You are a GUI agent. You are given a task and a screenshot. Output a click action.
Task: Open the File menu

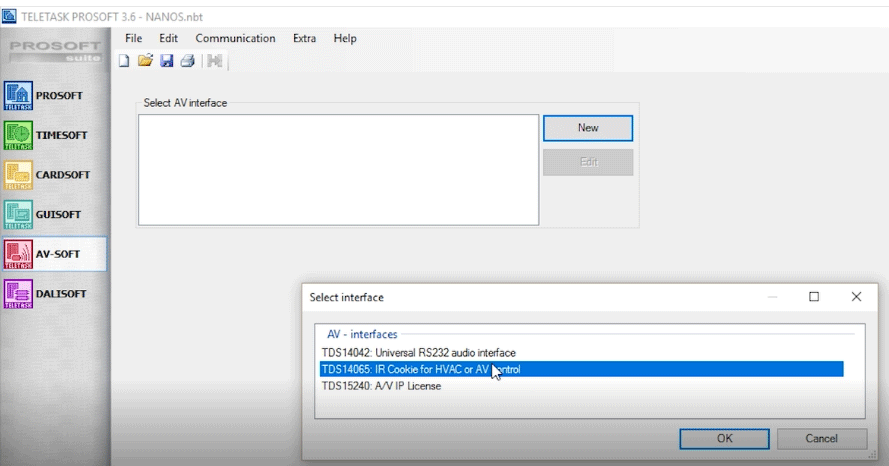134,38
